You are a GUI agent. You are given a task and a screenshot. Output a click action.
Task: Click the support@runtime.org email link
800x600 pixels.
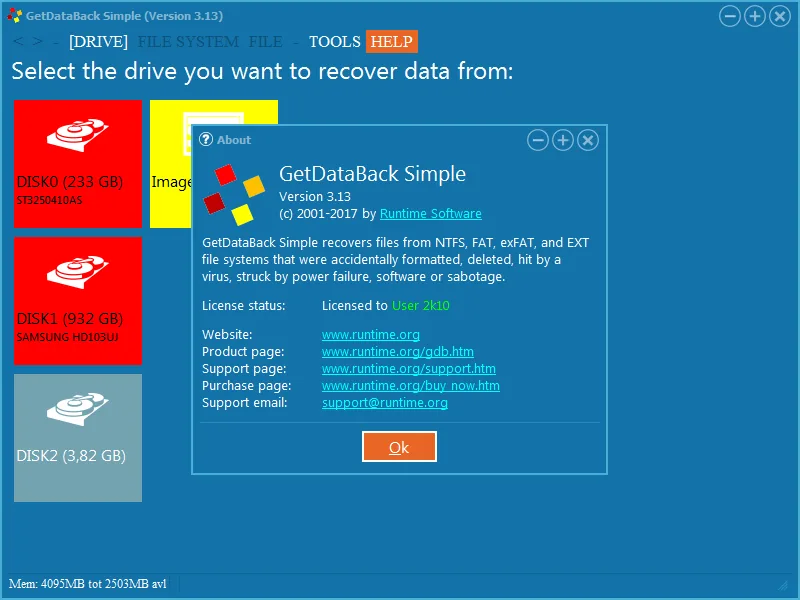click(385, 403)
